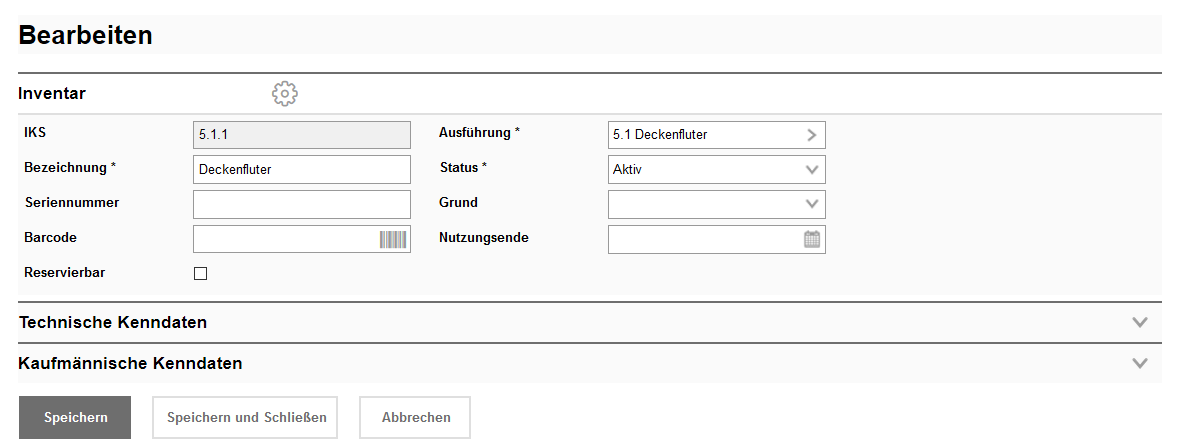
Task: Click into the Seriennummer input field
Action: click(301, 204)
